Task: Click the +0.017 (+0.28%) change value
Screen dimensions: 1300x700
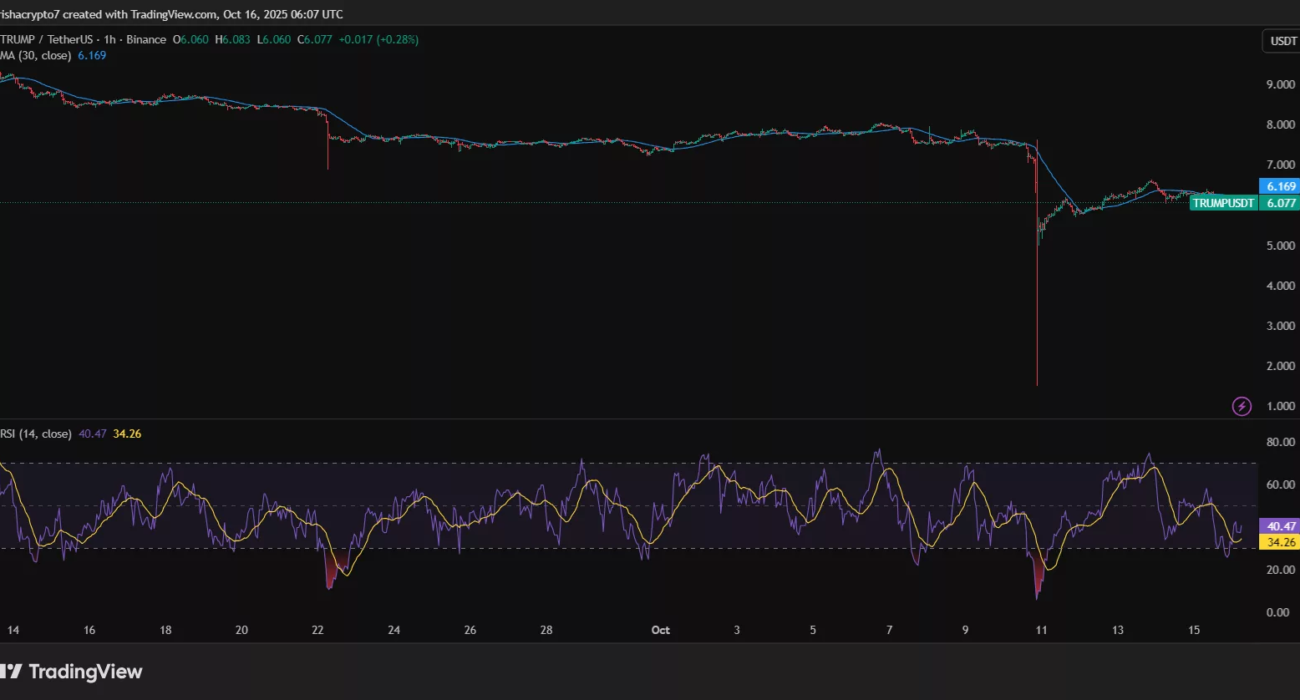Action: [378, 40]
